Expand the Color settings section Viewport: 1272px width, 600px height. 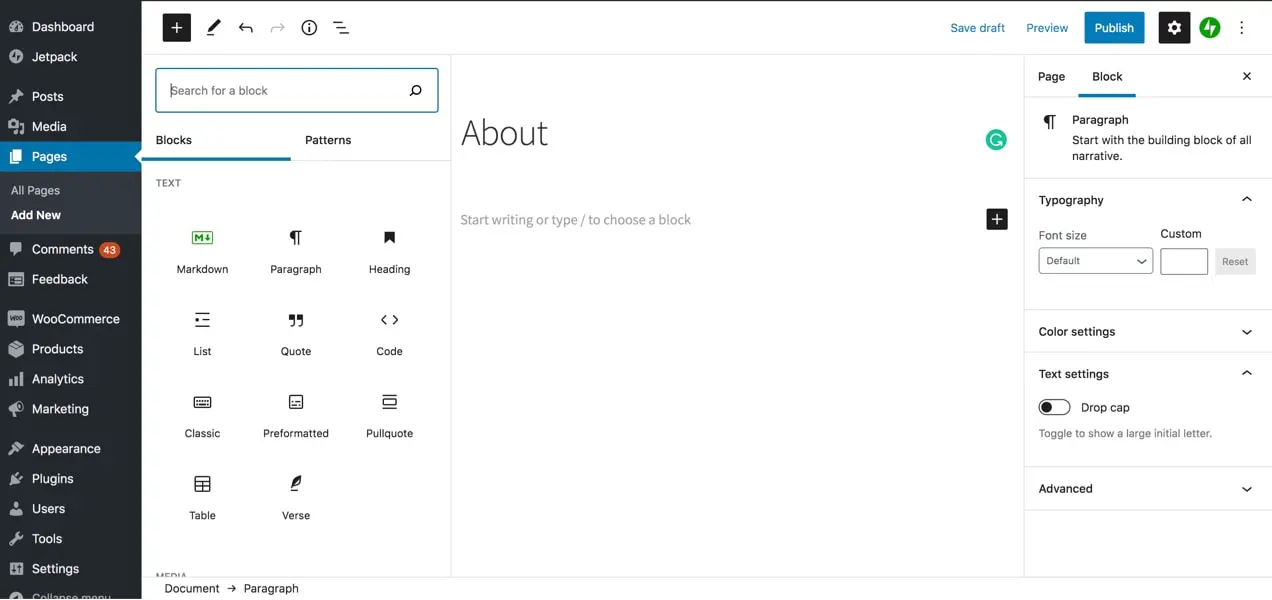[x=1147, y=331]
